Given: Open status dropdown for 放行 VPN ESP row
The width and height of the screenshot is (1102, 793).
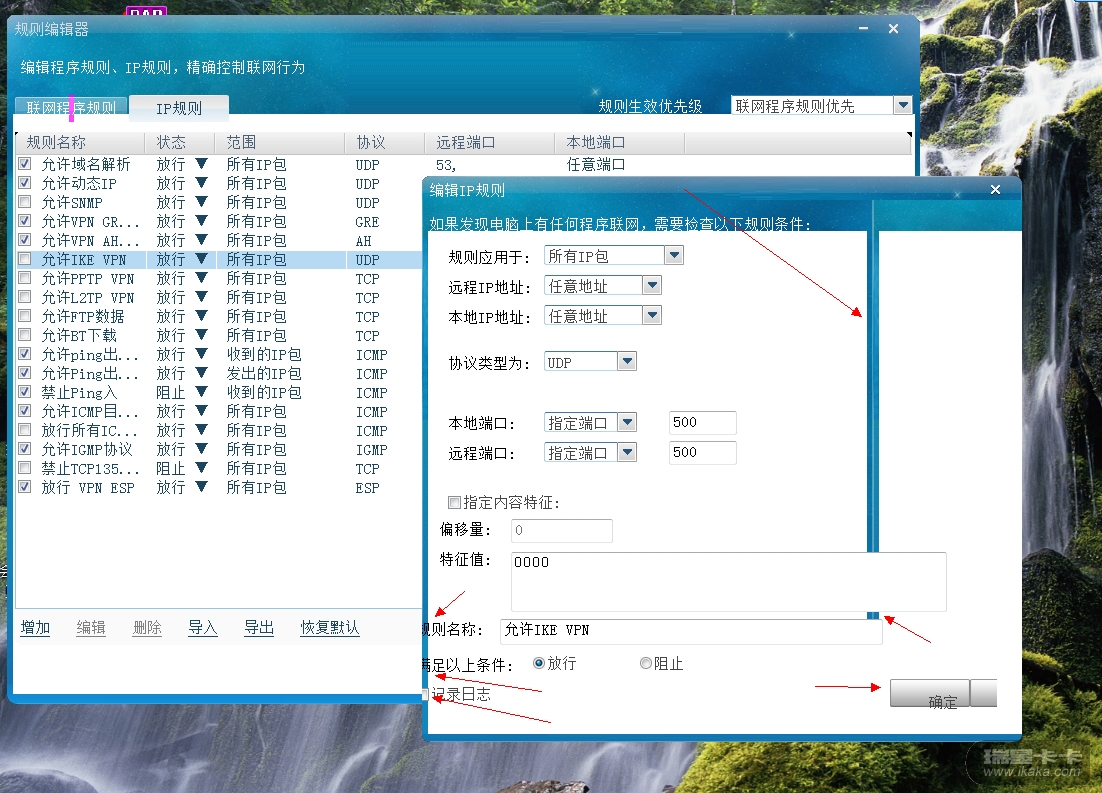Looking at the screenshot, I should pyautogui.click(x=202, y=486).
